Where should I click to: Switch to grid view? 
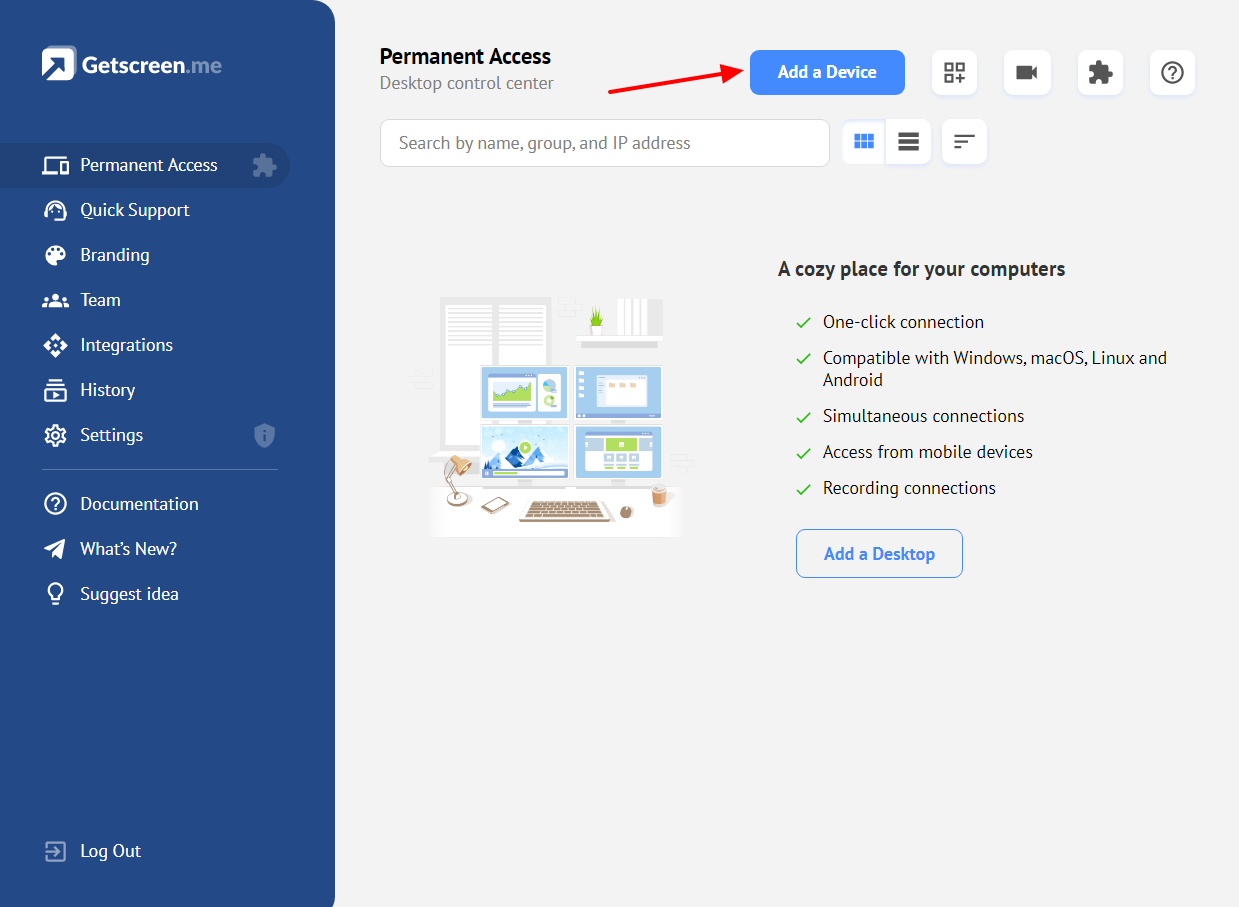point(864,142)
